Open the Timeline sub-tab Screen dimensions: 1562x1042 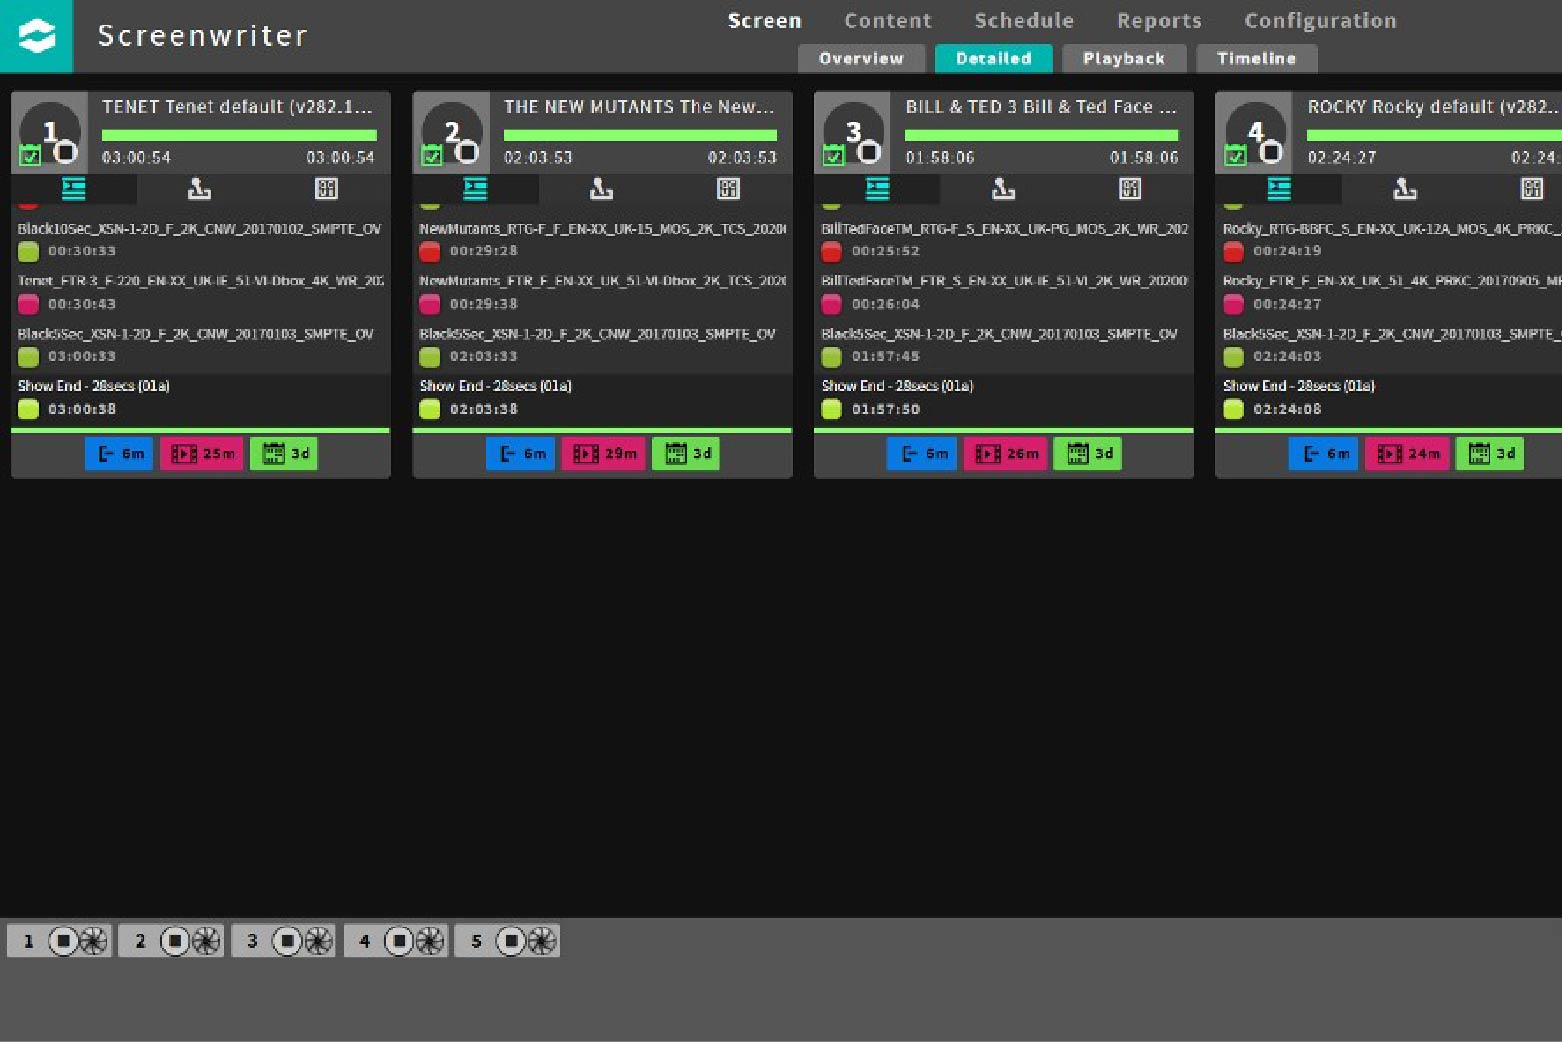pyautogui.click(x=1256, y=59)
